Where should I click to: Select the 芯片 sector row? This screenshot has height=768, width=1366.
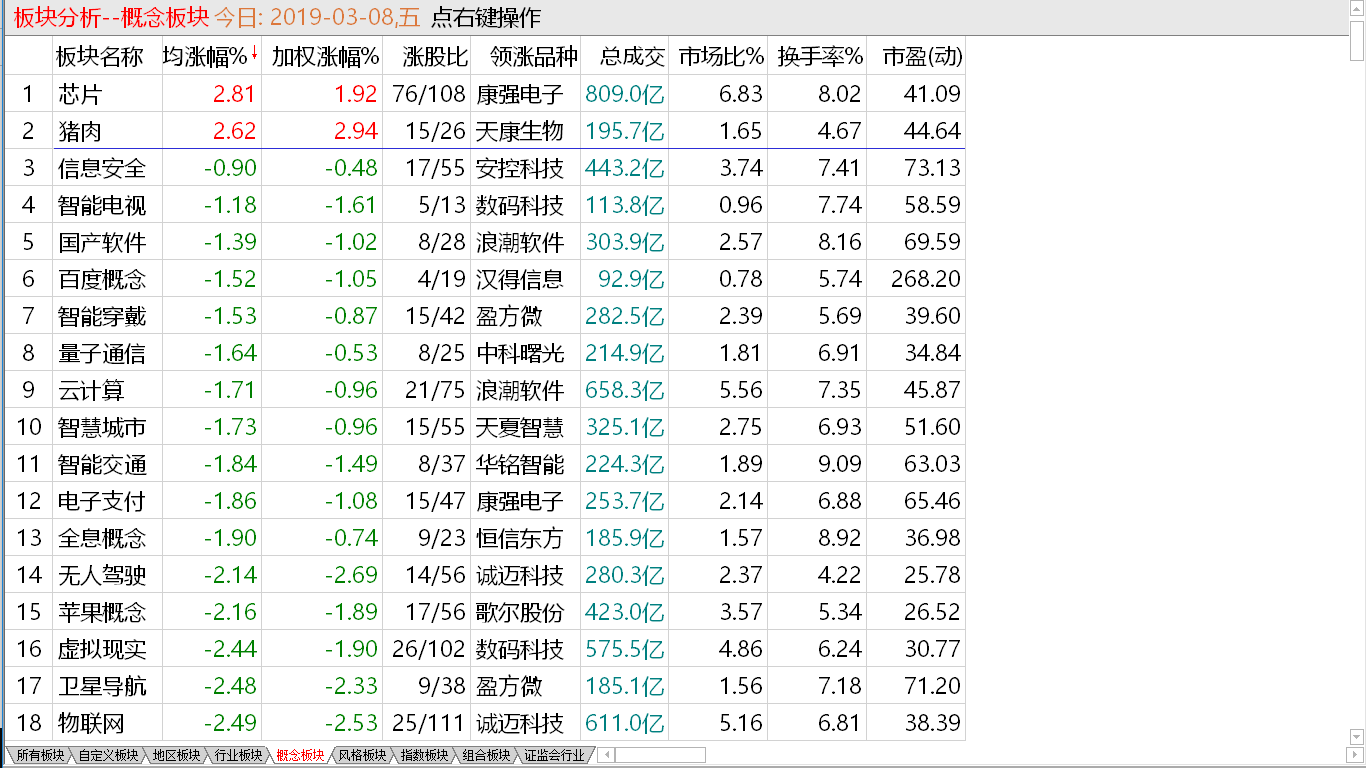tap(485, 94)
